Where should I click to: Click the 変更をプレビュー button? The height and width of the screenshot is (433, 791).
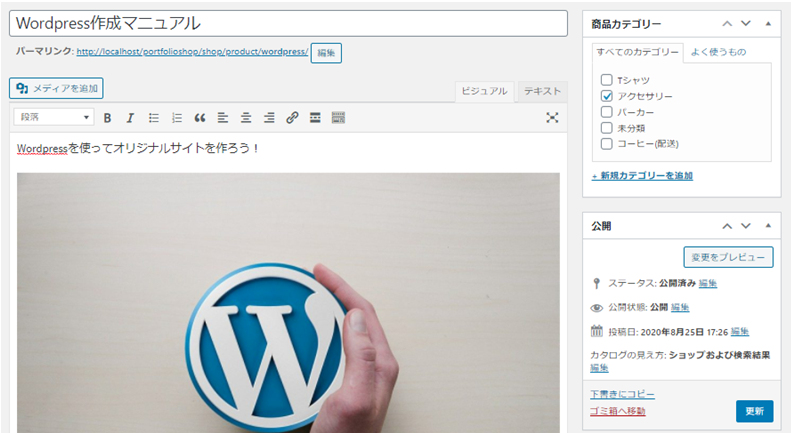coord(728,257)
